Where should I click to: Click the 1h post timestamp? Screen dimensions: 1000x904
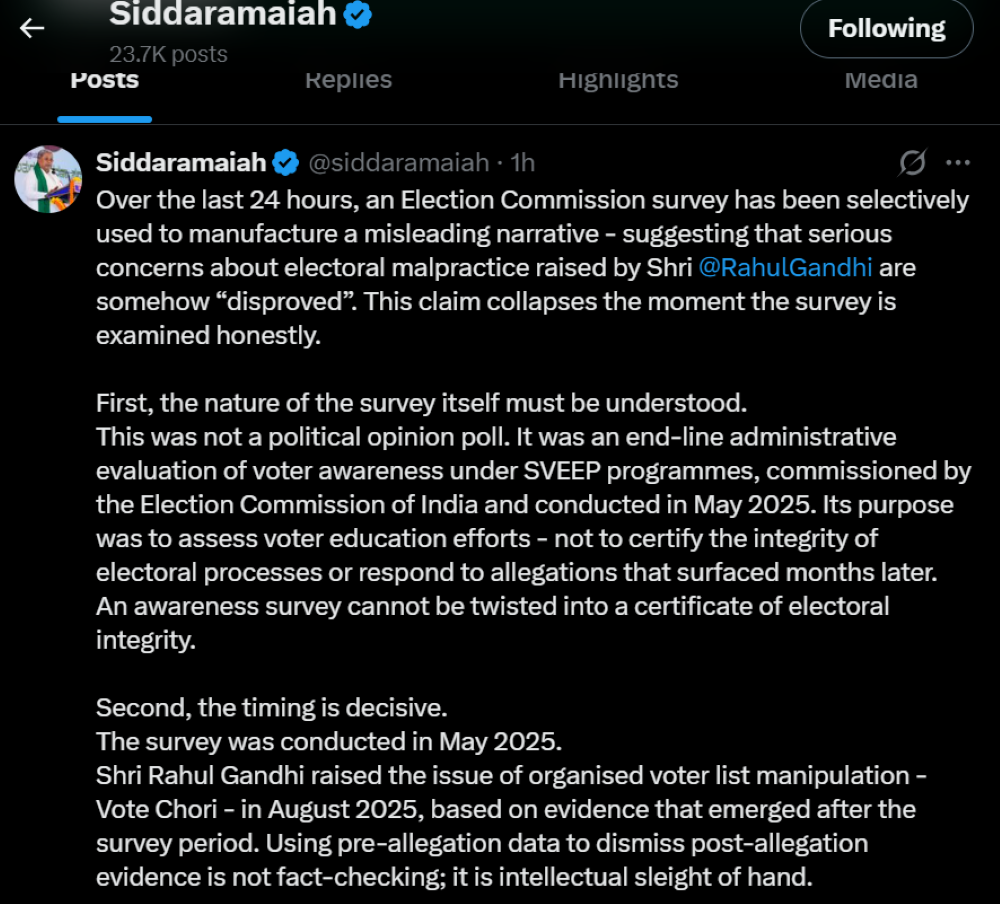click(523, 162)
